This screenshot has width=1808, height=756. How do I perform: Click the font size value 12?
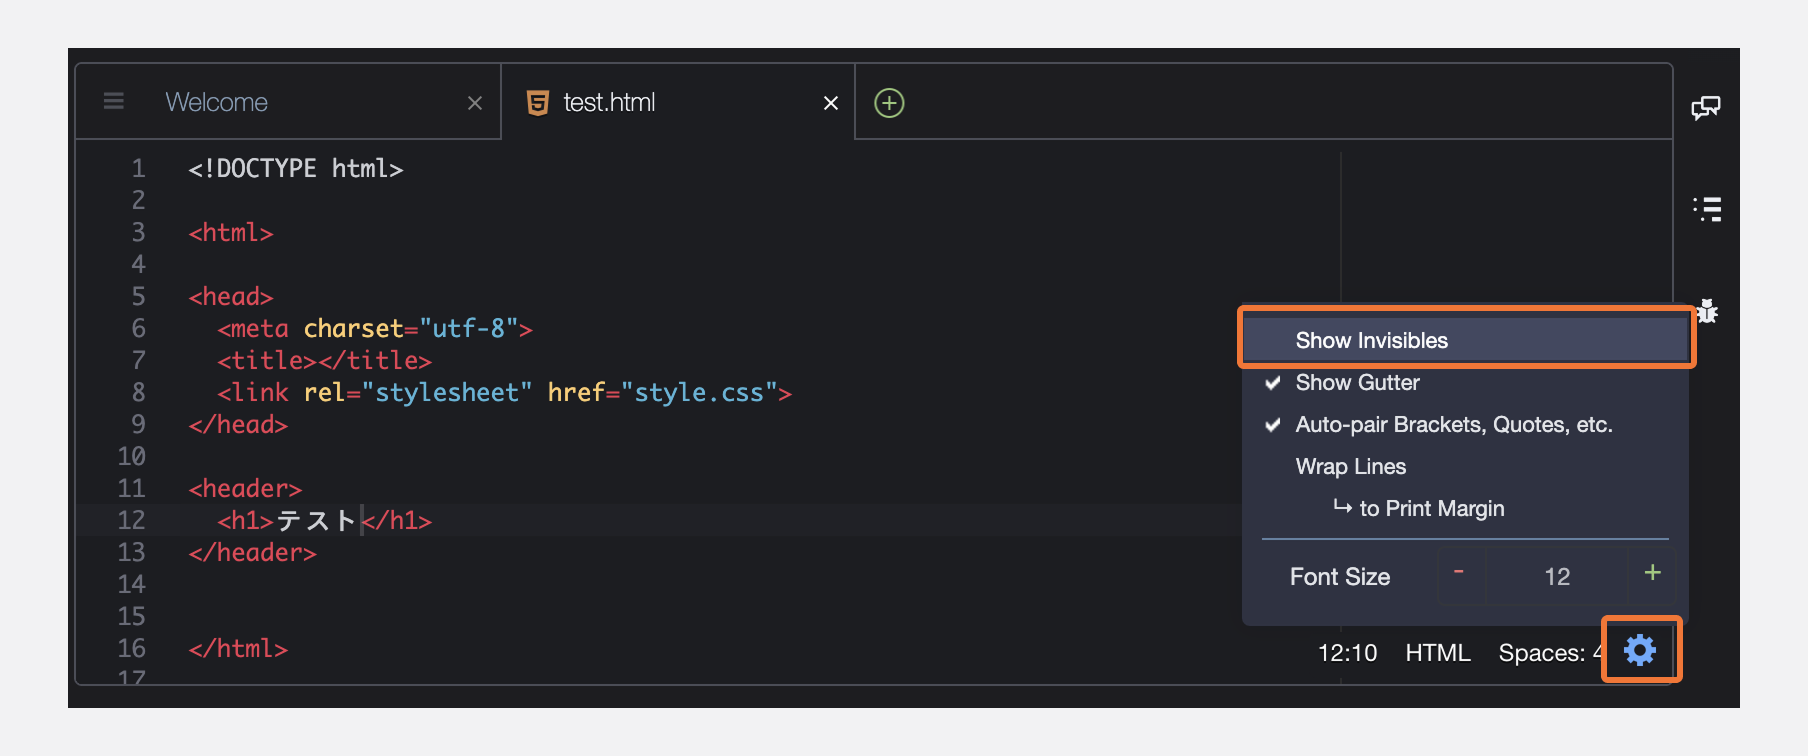click(x=1557, y=576)
